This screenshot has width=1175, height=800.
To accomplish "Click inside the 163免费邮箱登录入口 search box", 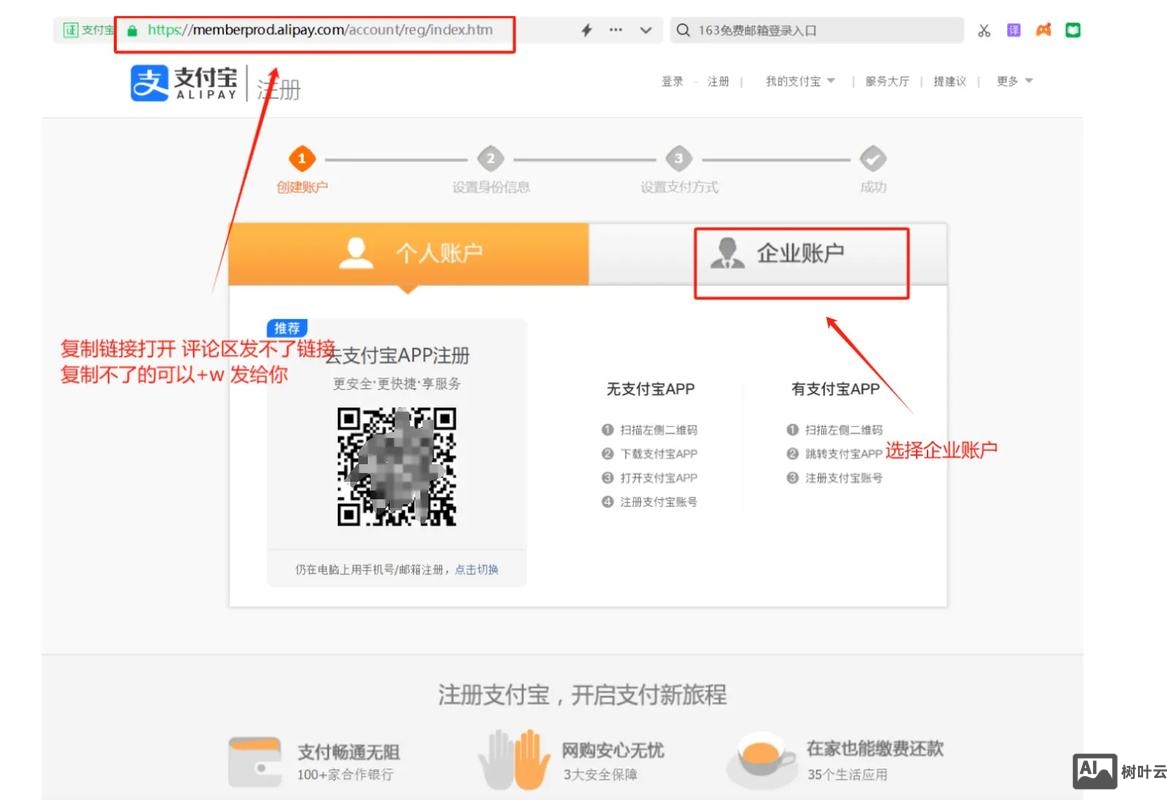I will pos(820,30).
